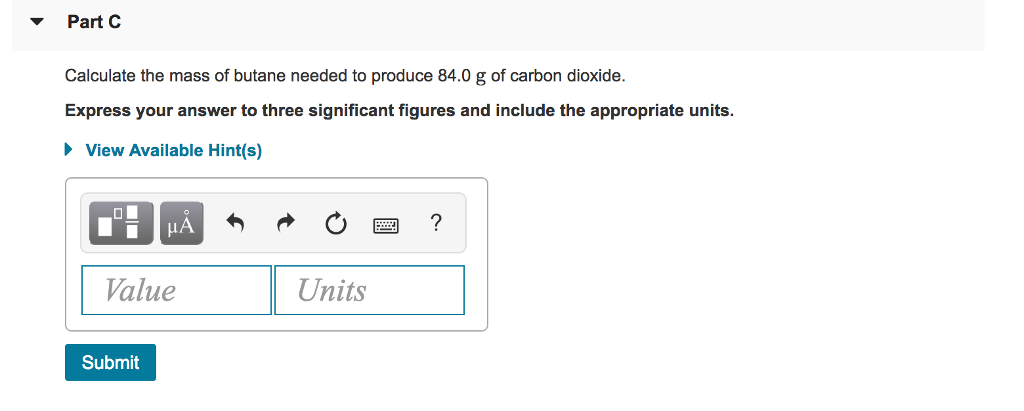The width and height of the screenshot is (1024, 411).
Task: Open the μÅ symbols palette
Action: coord(182,223)
